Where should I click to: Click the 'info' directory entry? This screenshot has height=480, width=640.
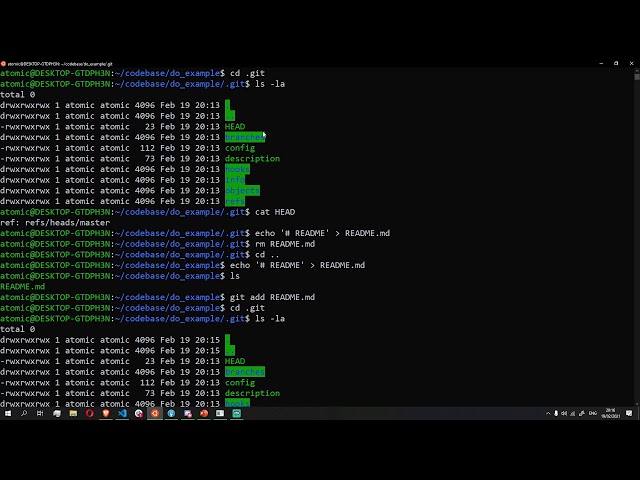click(x=235, y=180)
